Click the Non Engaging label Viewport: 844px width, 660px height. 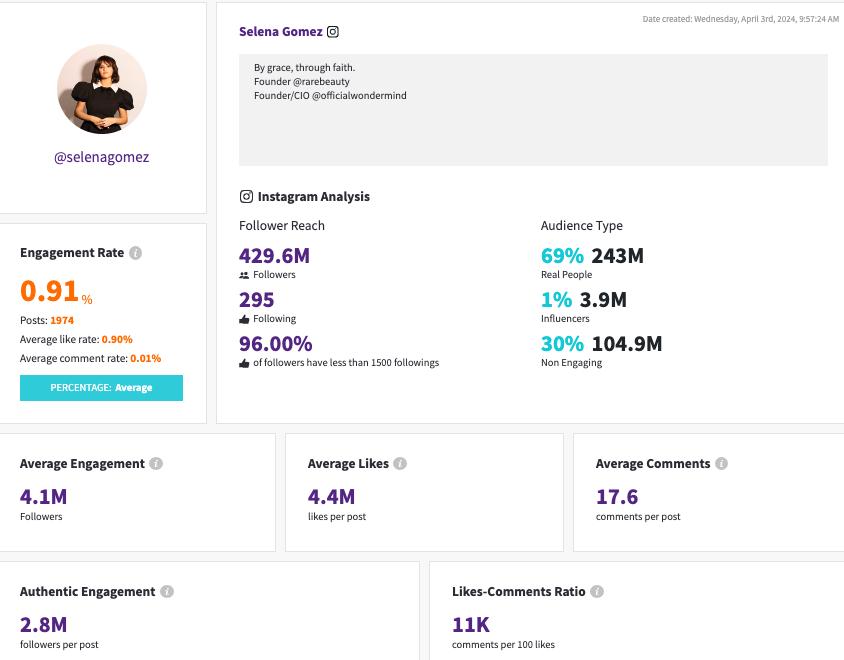coord(572,363)
